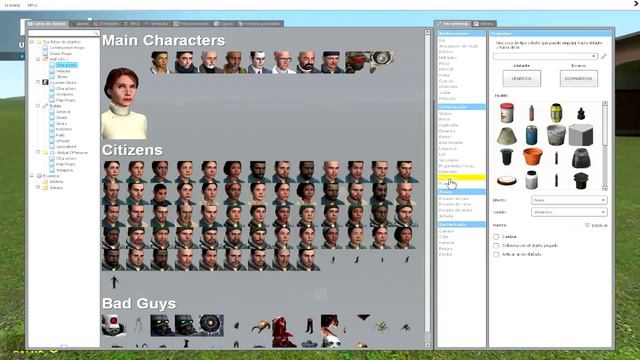Spawn the red zombie figure in Bad Guys
Image resolution: width=640 pixels, height=360 pixels.
[283, 331]
